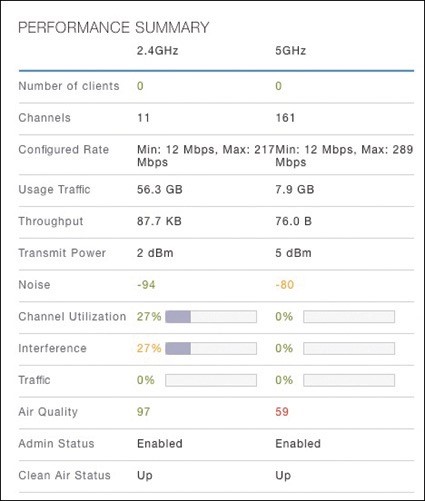Click the 5GHz Noise value -80
The image size is (425, 501).
285,285
